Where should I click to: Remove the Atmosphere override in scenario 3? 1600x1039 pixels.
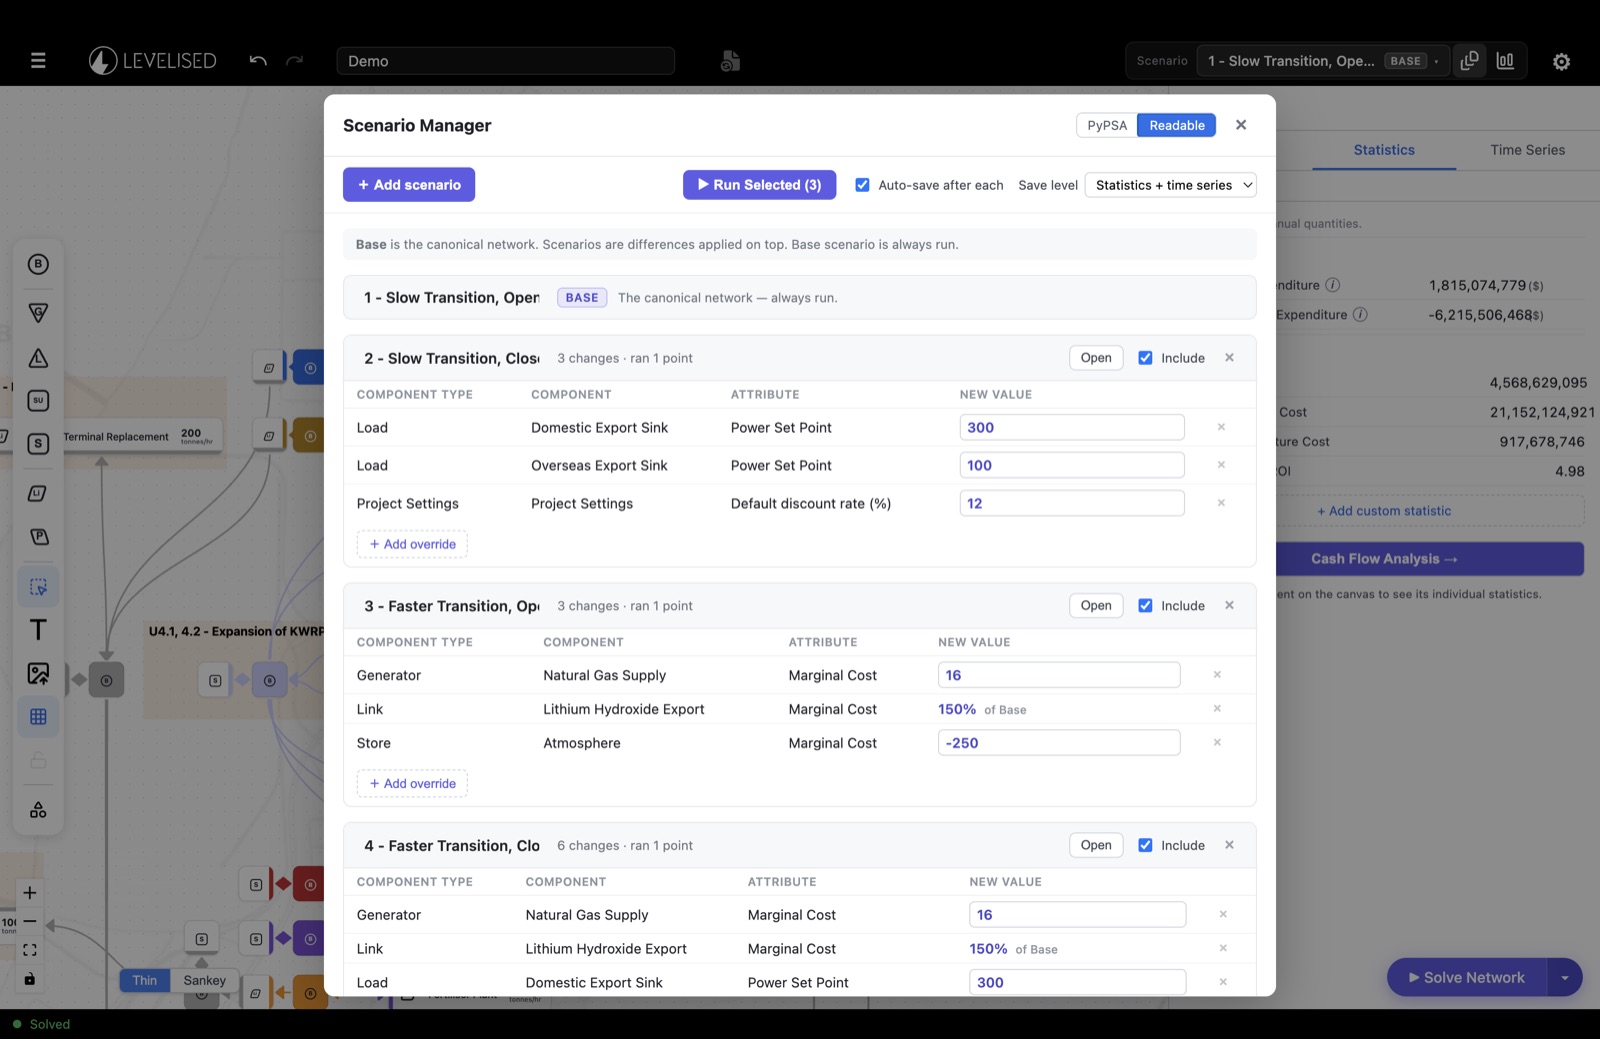click(x=1217, y=742)
